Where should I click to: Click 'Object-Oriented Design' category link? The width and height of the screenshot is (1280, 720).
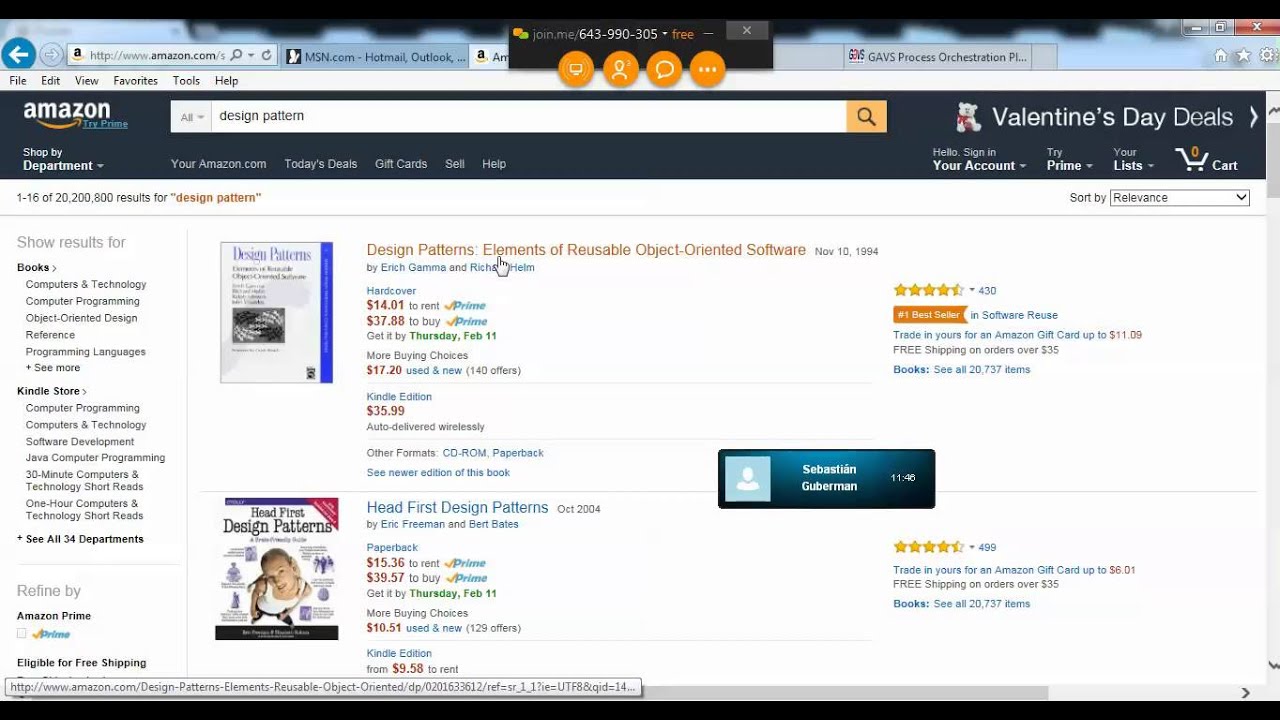82,318
